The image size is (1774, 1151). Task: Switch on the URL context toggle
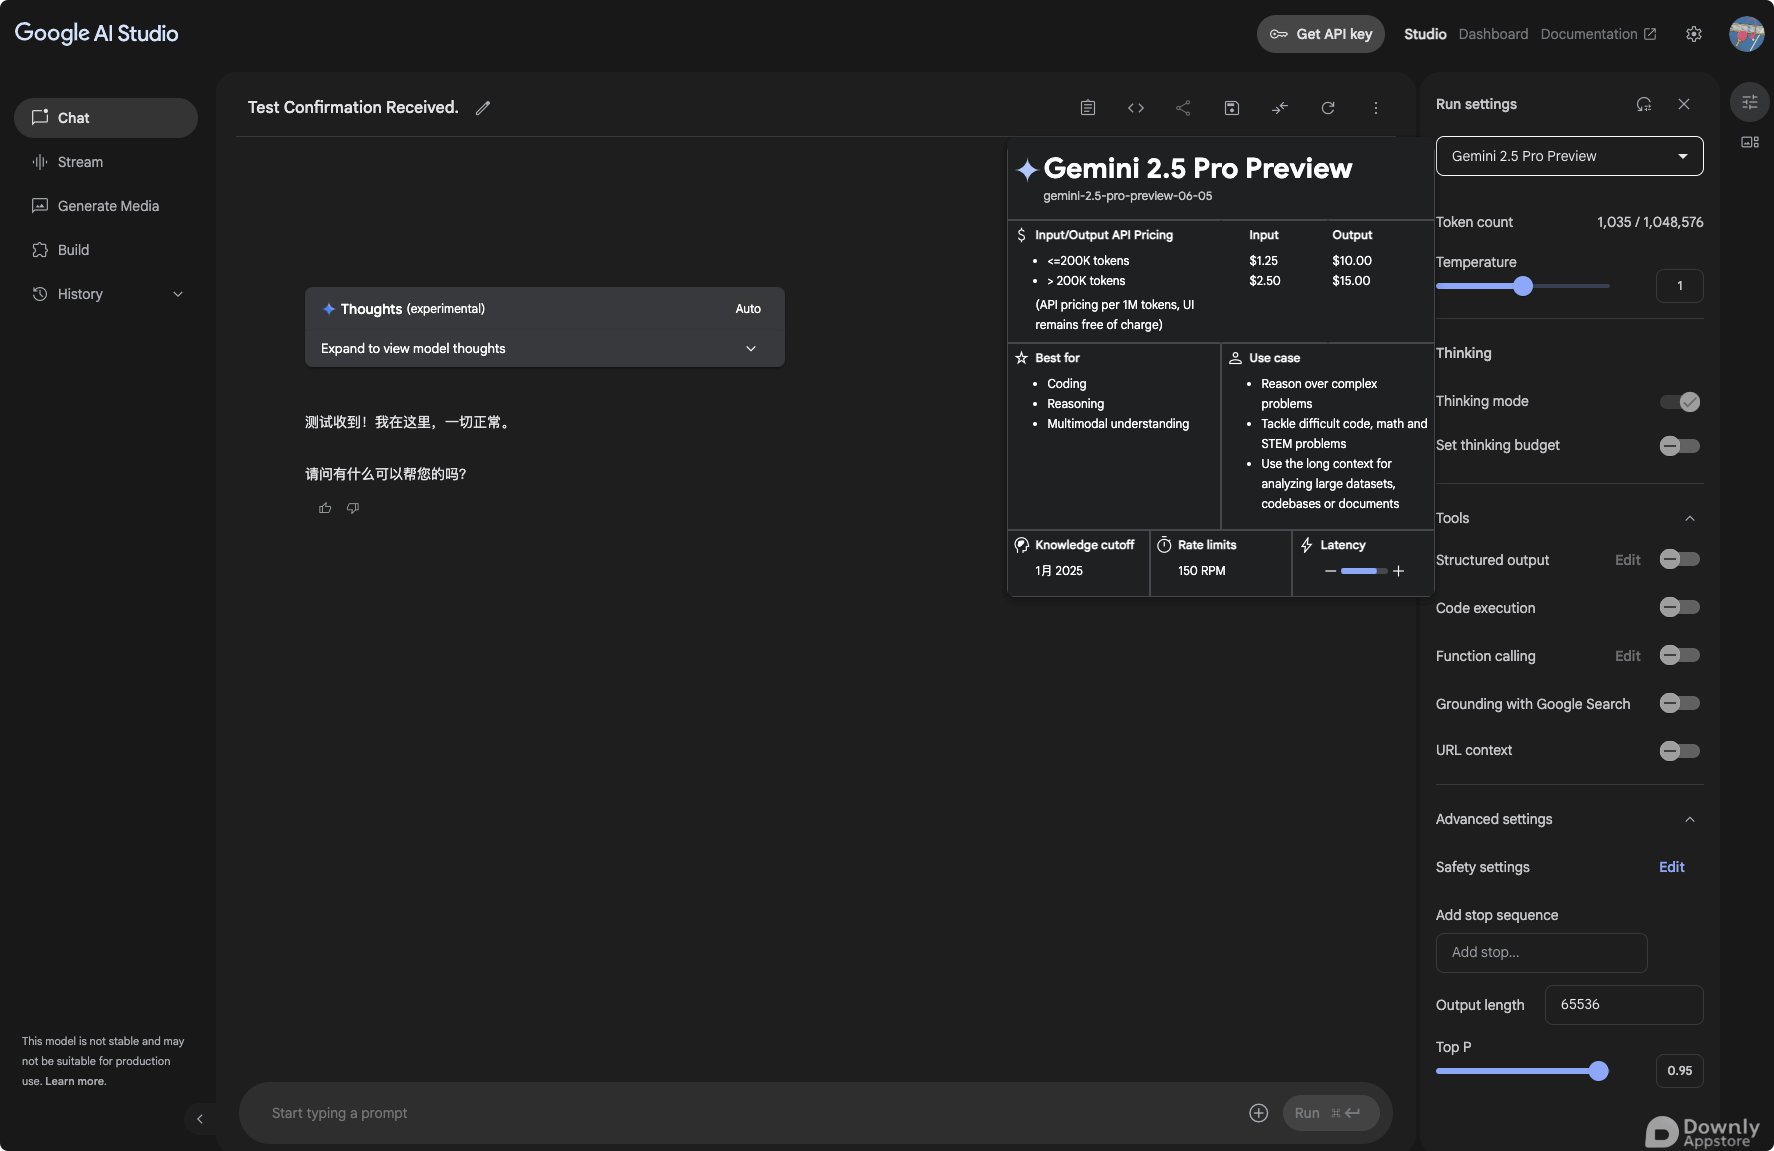tap(1680, 751)
